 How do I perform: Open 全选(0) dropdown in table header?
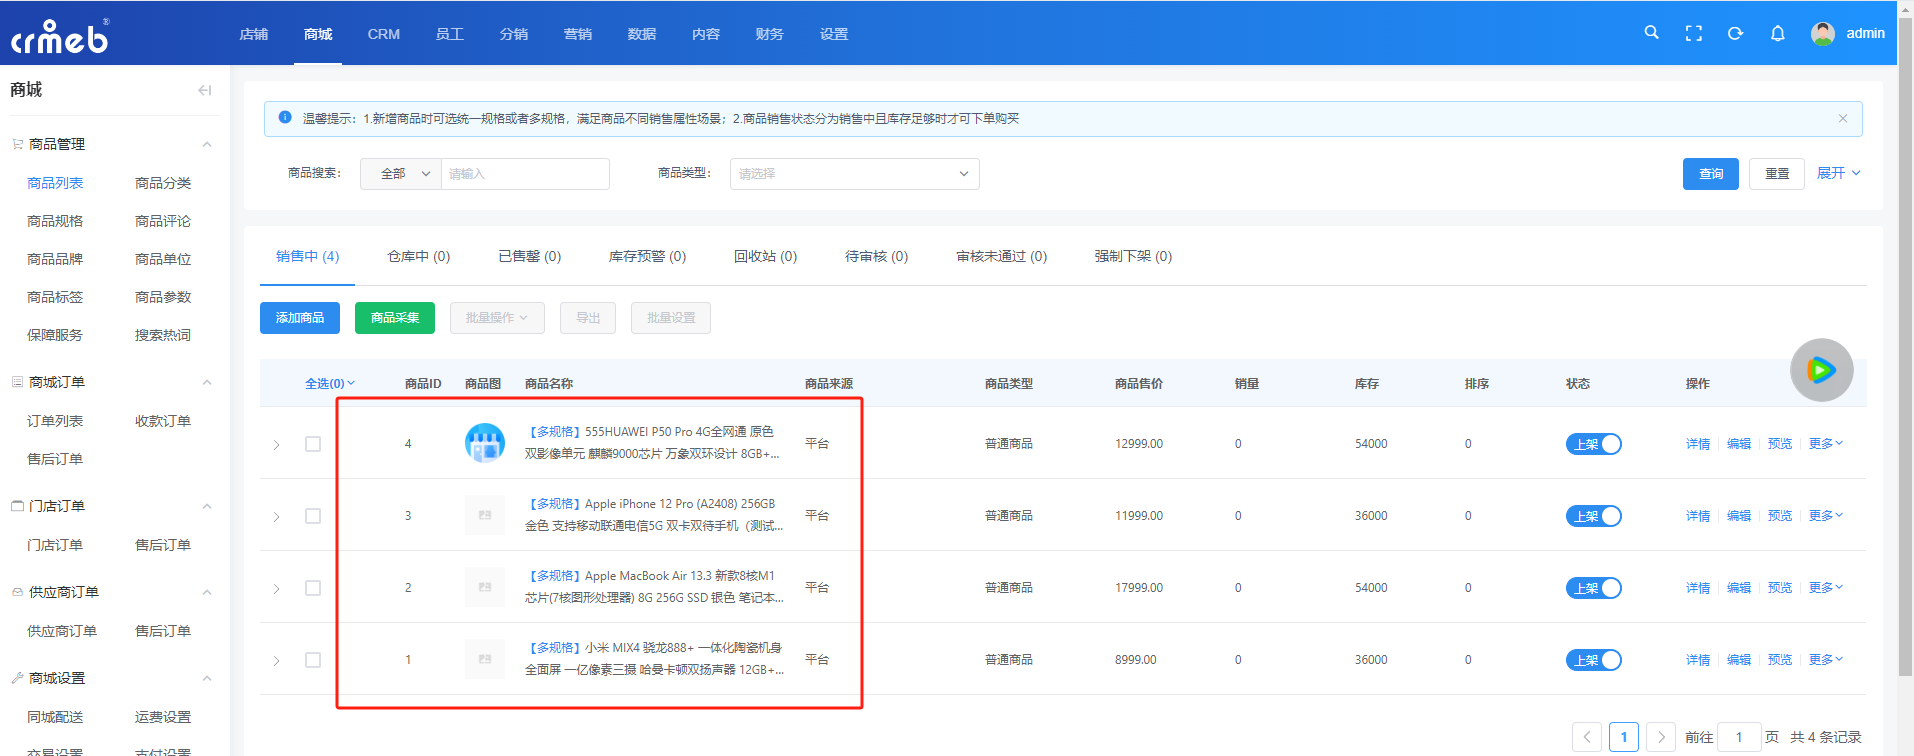pyautogui.click(x=330, y=383)
